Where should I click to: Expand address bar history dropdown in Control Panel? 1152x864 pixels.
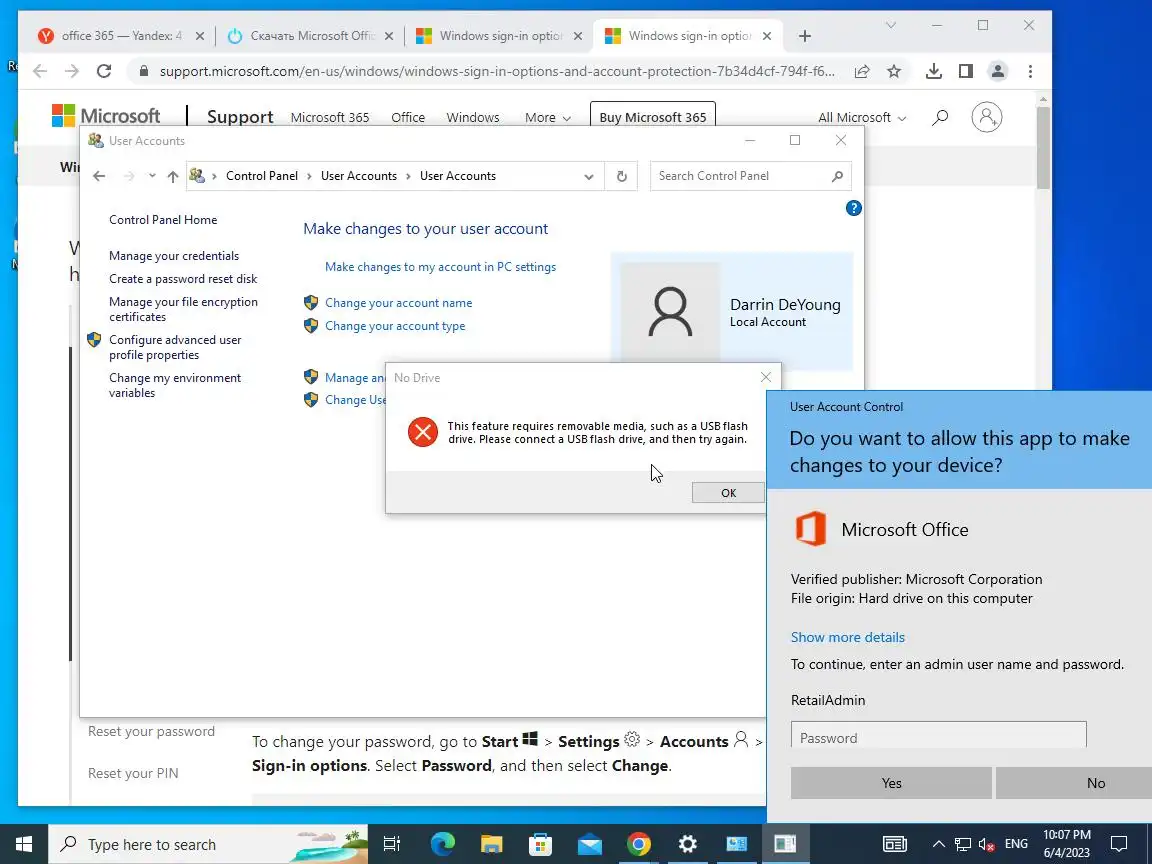click(588, 176)
